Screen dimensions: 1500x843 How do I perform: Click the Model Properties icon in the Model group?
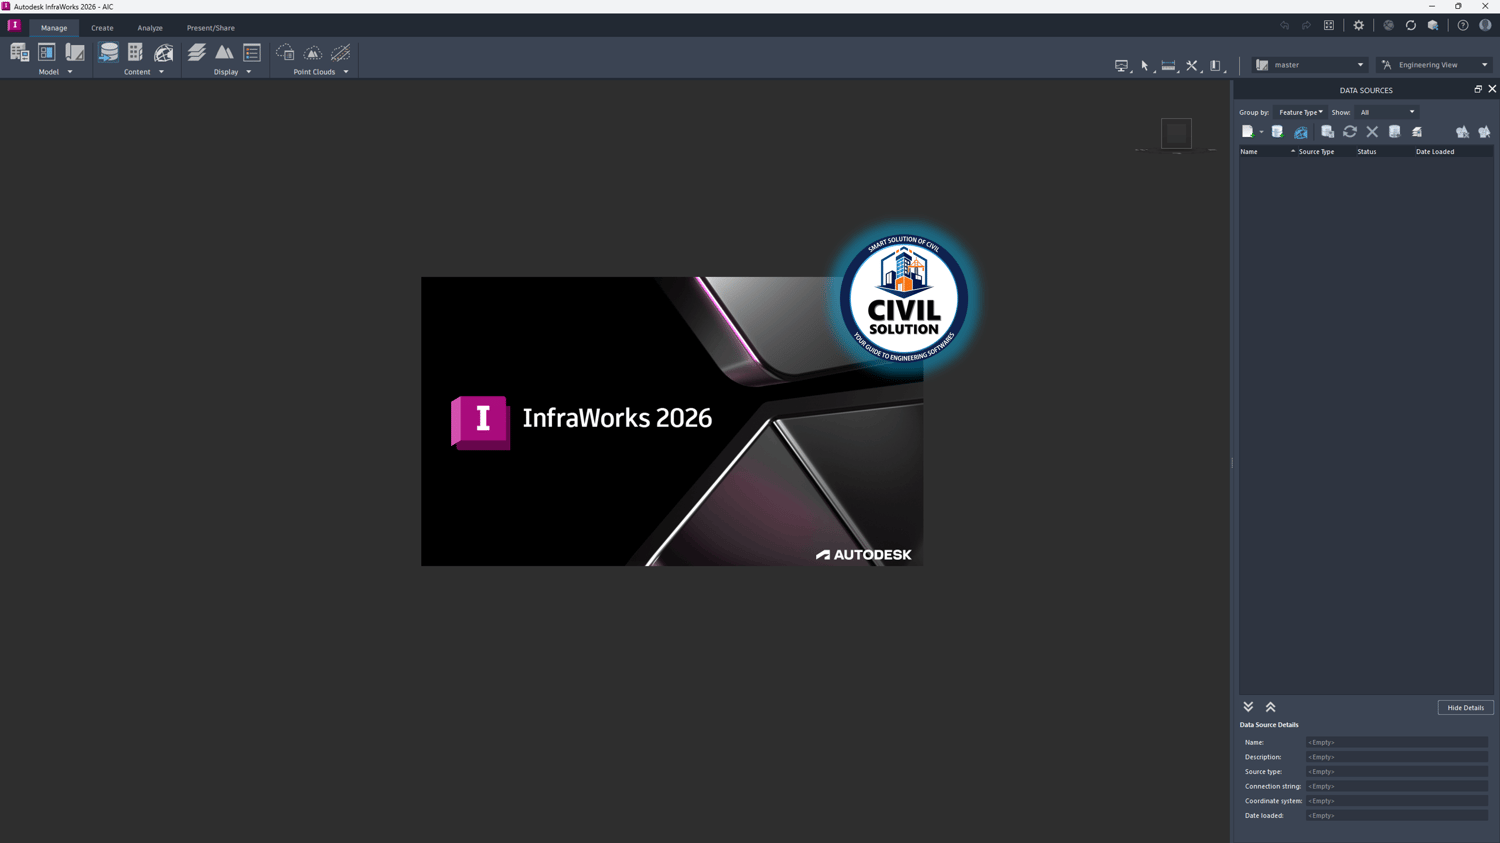point(47,53)
